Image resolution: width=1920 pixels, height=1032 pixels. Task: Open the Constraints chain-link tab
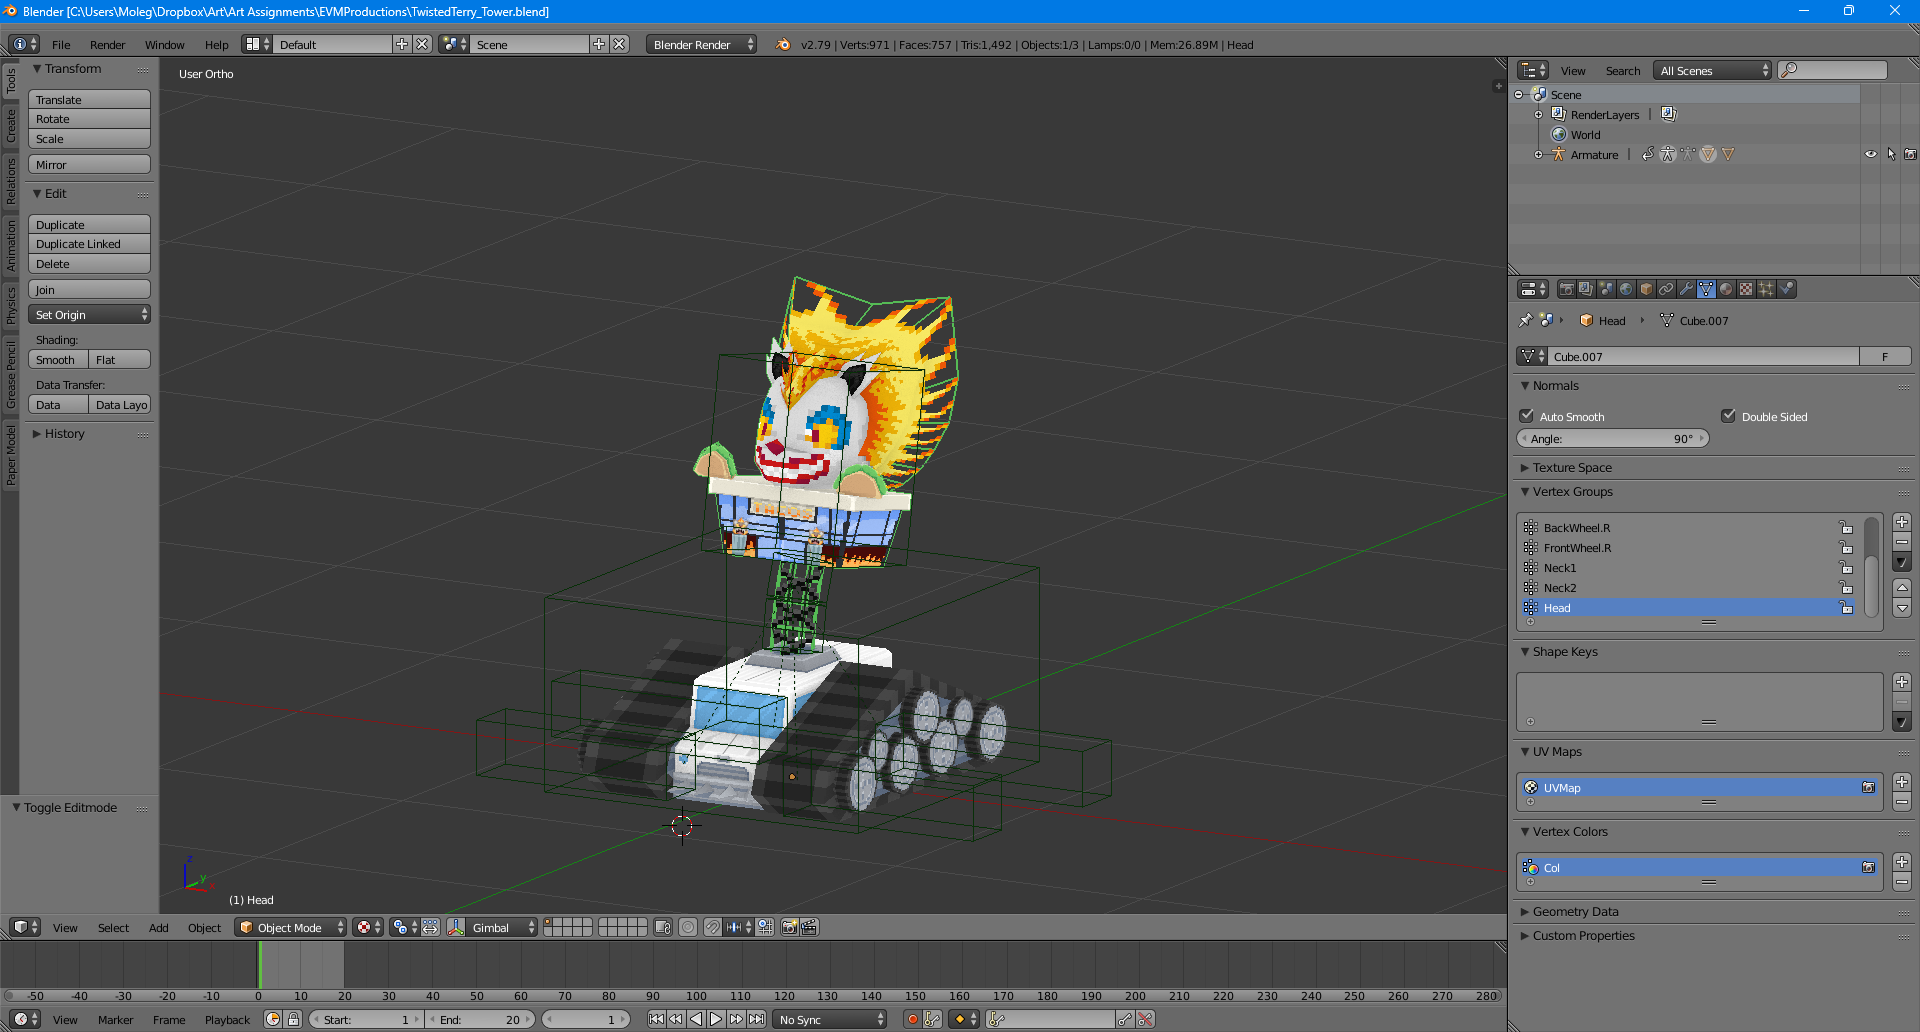click(1666, 289)
